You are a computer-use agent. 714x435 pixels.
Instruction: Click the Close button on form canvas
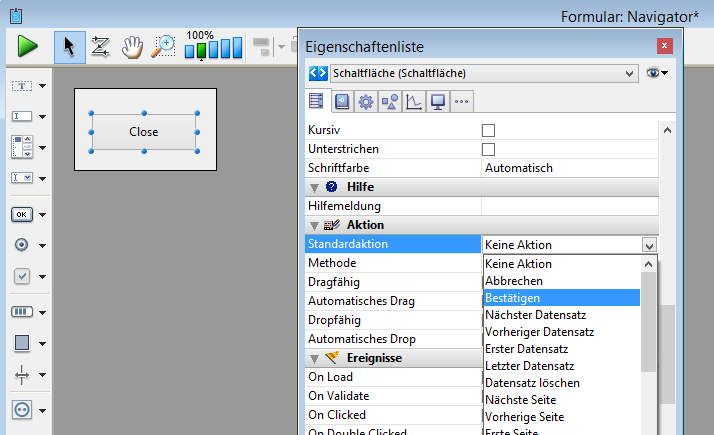click(x=144, y=132)
